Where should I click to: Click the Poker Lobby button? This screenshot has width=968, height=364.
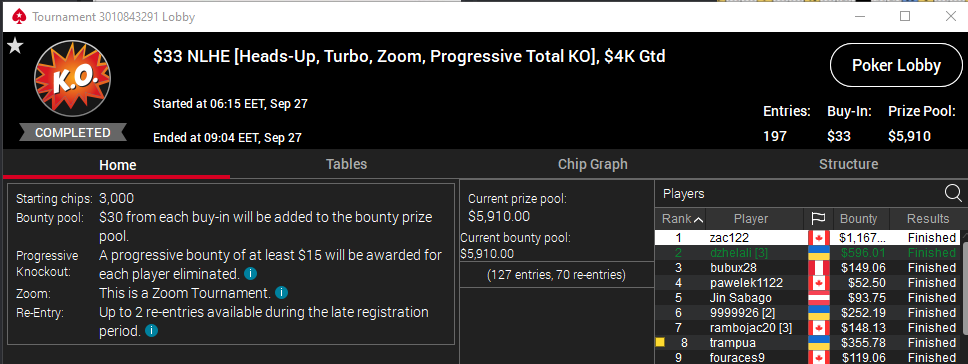coord(896,65)
